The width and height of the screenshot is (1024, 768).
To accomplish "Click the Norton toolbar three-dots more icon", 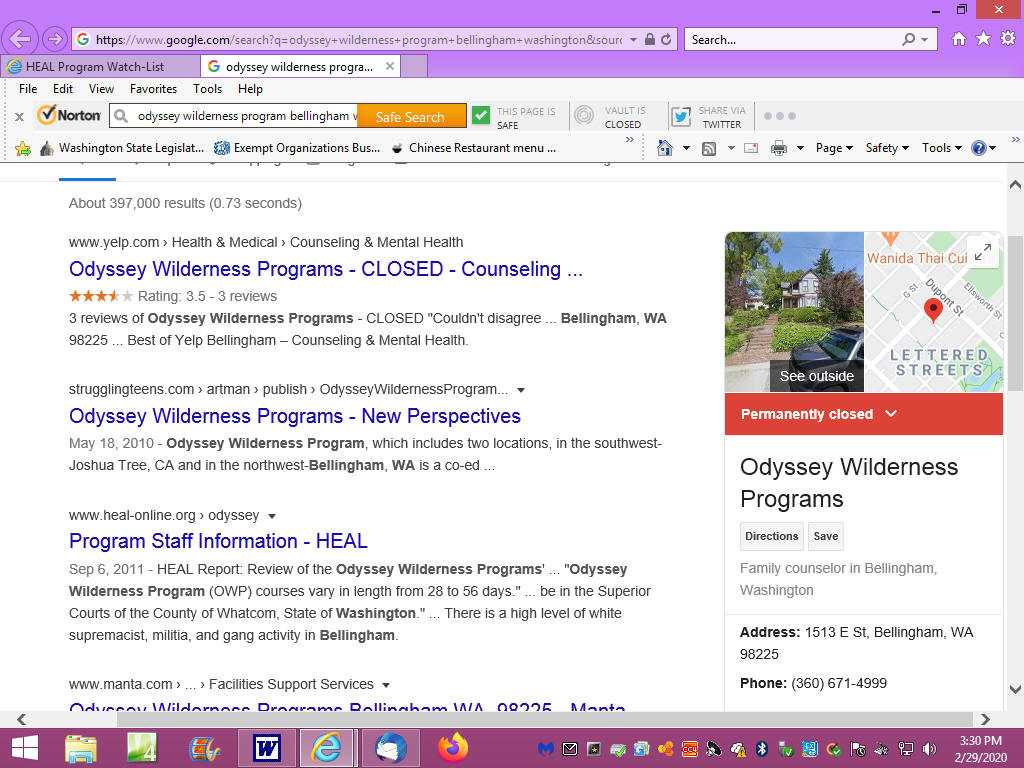I will click(780, 116).
